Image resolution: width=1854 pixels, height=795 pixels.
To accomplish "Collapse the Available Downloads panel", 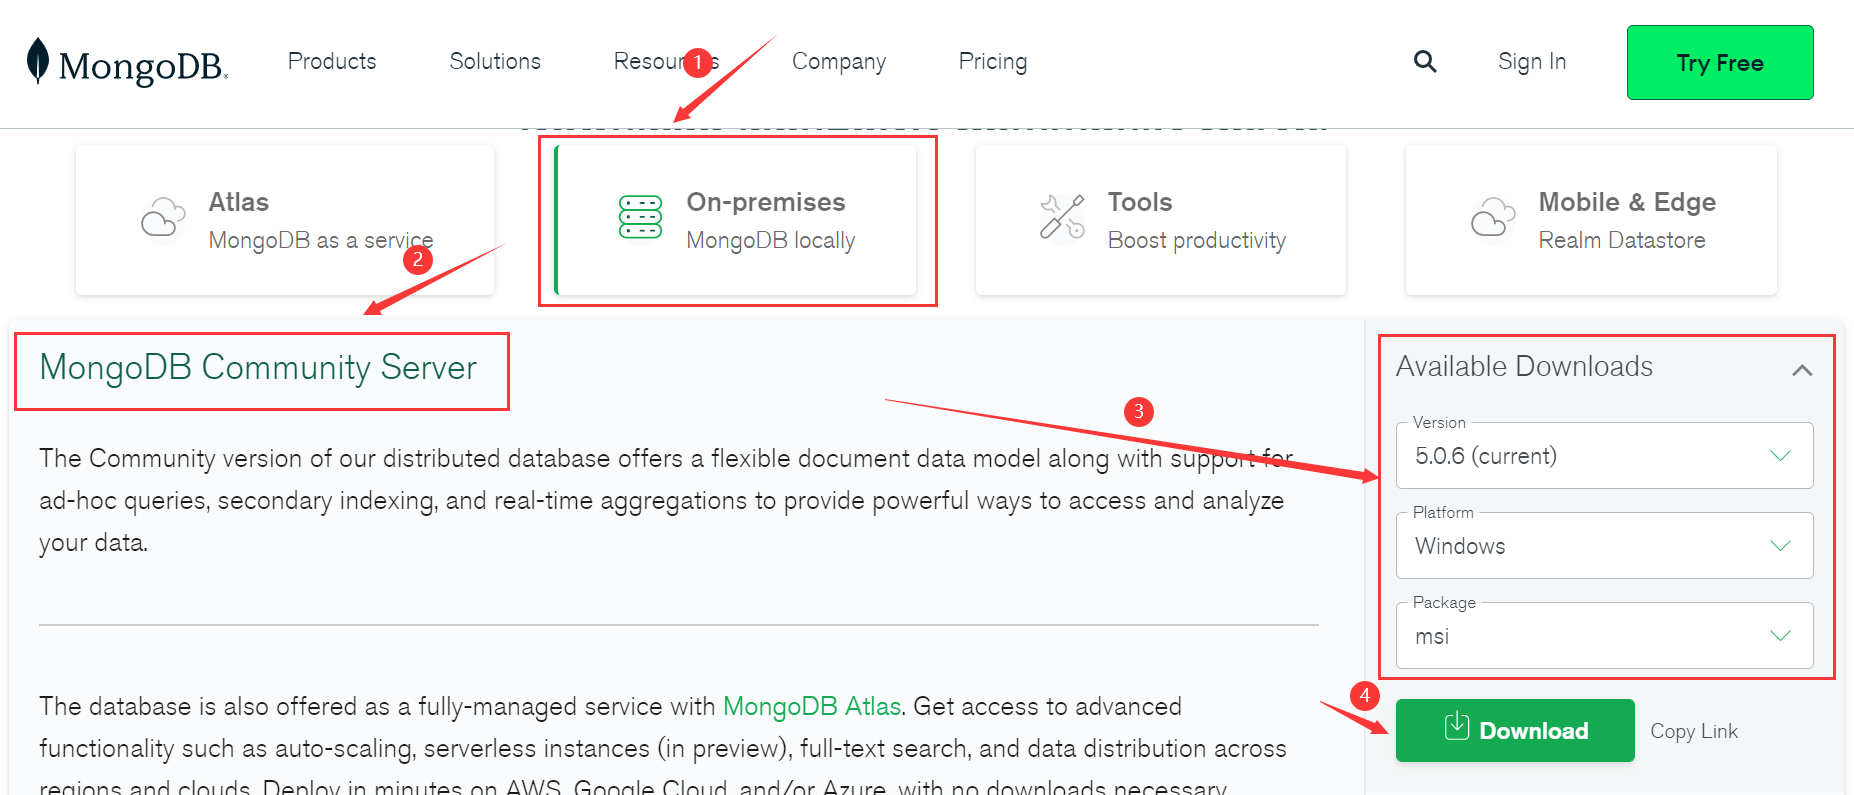I will (x=1802, y=370).
